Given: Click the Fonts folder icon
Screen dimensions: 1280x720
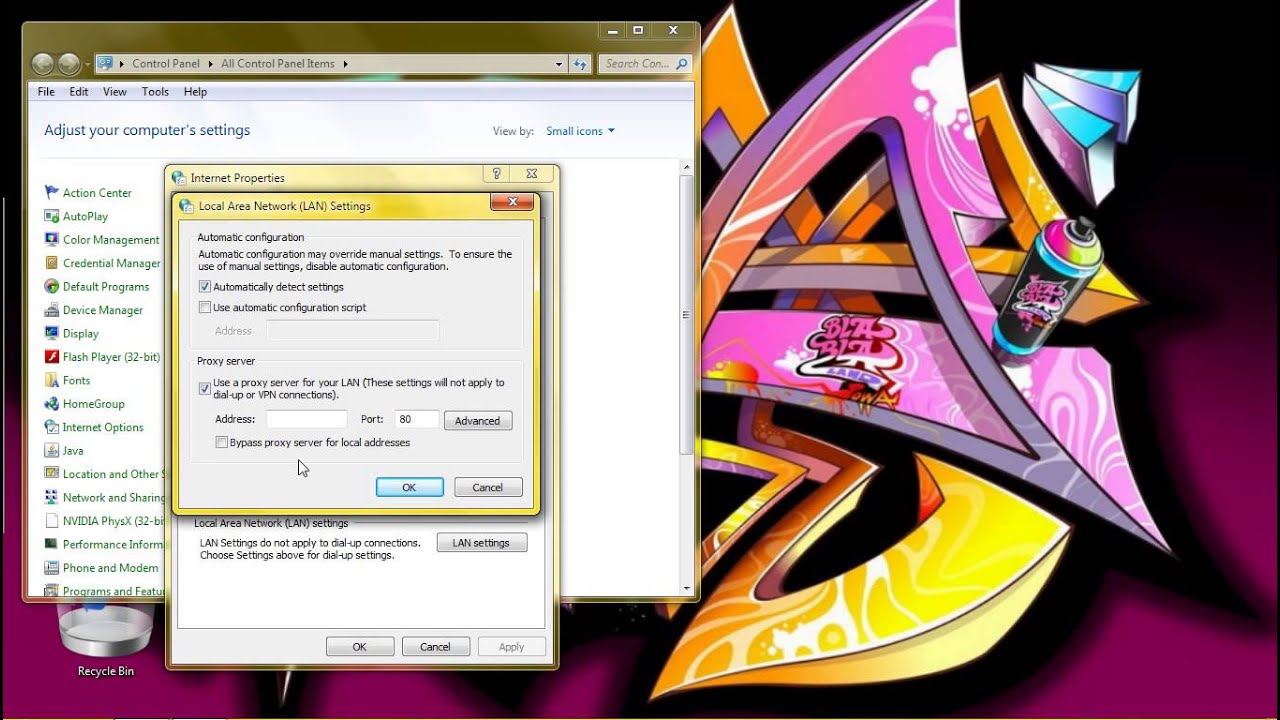Looking at the screenshot, I should tap(52, 380).
